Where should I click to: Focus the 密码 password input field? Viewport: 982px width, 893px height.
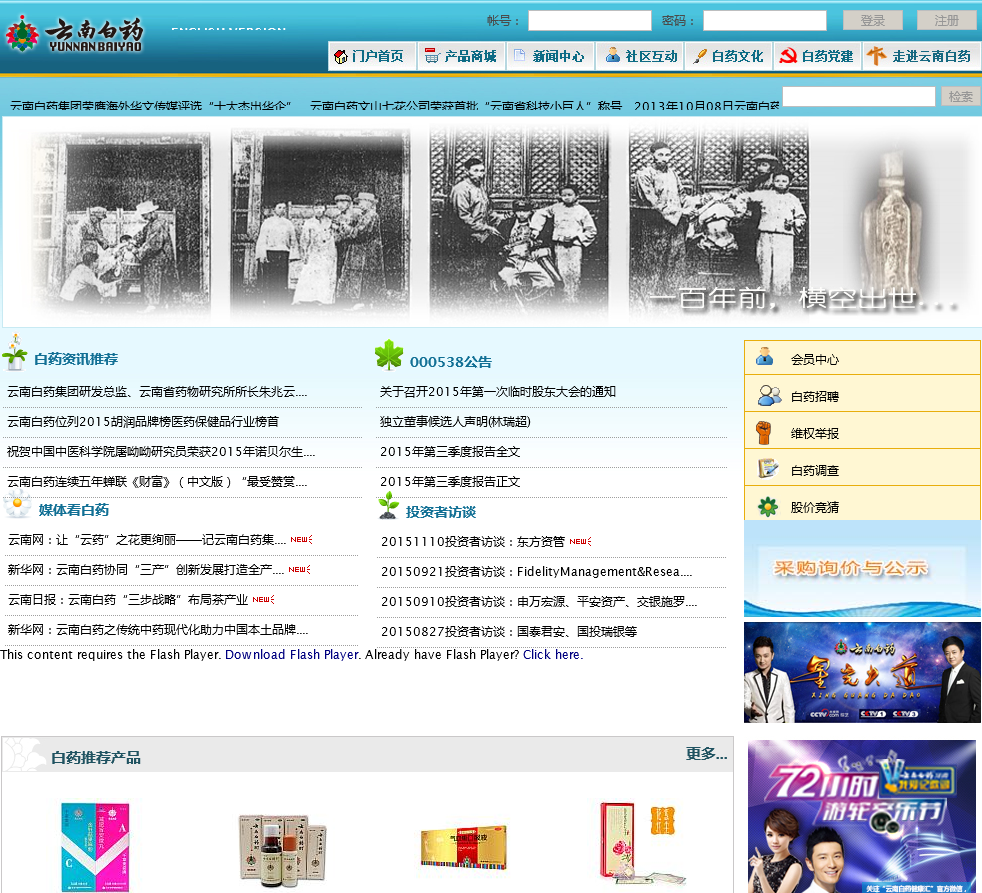click(765, 21)
